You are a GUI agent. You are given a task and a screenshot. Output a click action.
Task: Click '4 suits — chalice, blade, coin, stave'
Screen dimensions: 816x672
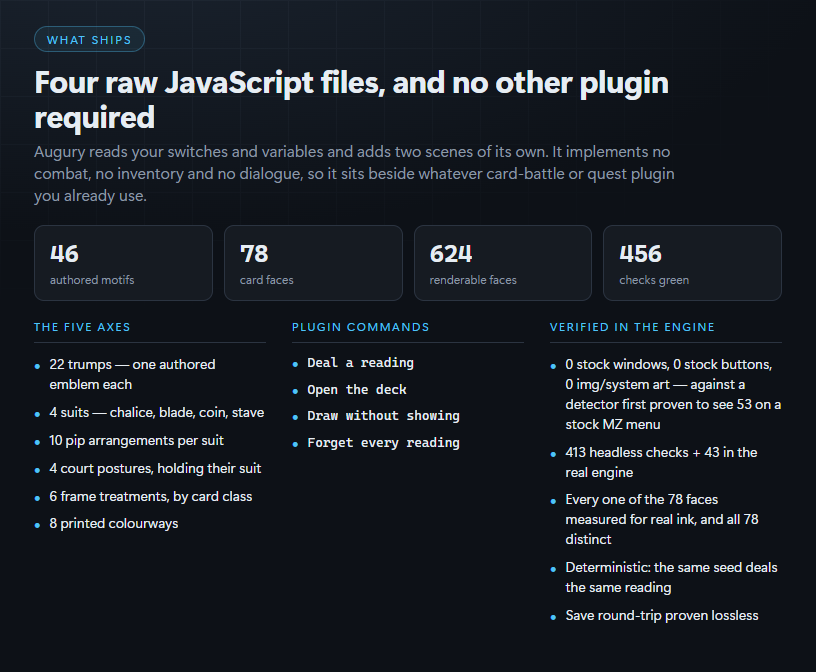coord(157,413)
